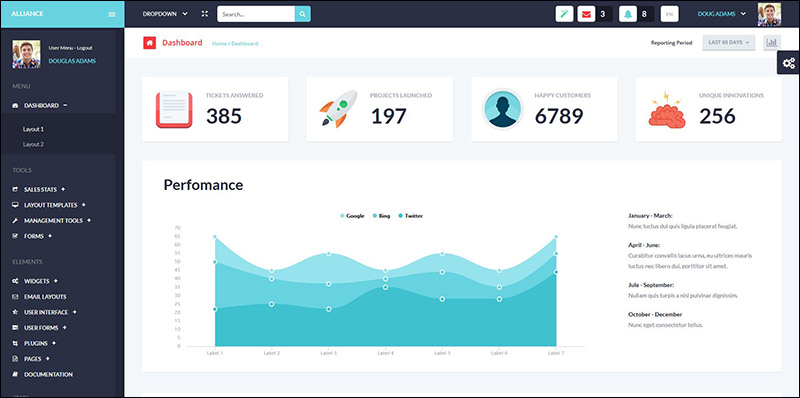The image size is (800, 398).
Task: Open the magic wand tool icon
Action: (564, 14)
